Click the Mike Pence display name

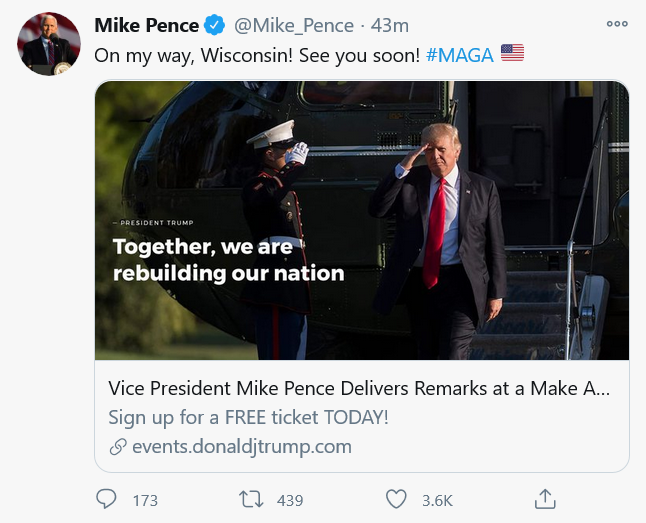147,26
